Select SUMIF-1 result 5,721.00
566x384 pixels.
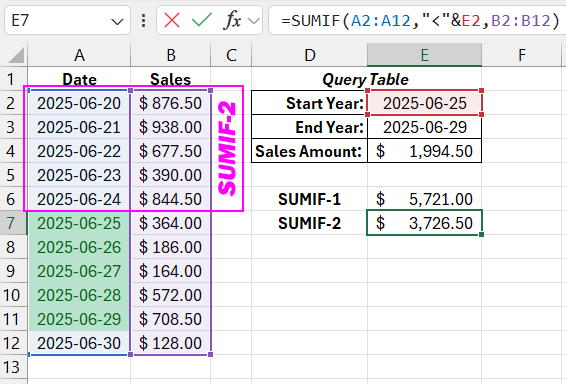point(424,199)
